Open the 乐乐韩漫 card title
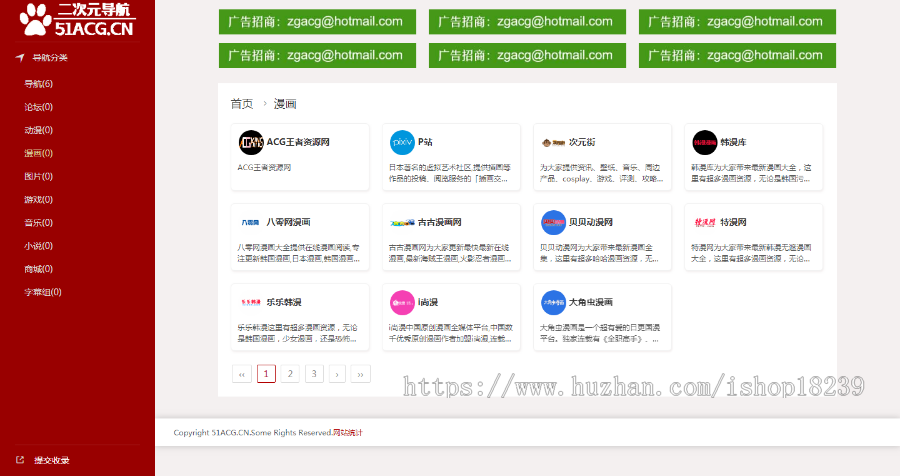This screenshot has height=476, width=900. pos(284,302)
